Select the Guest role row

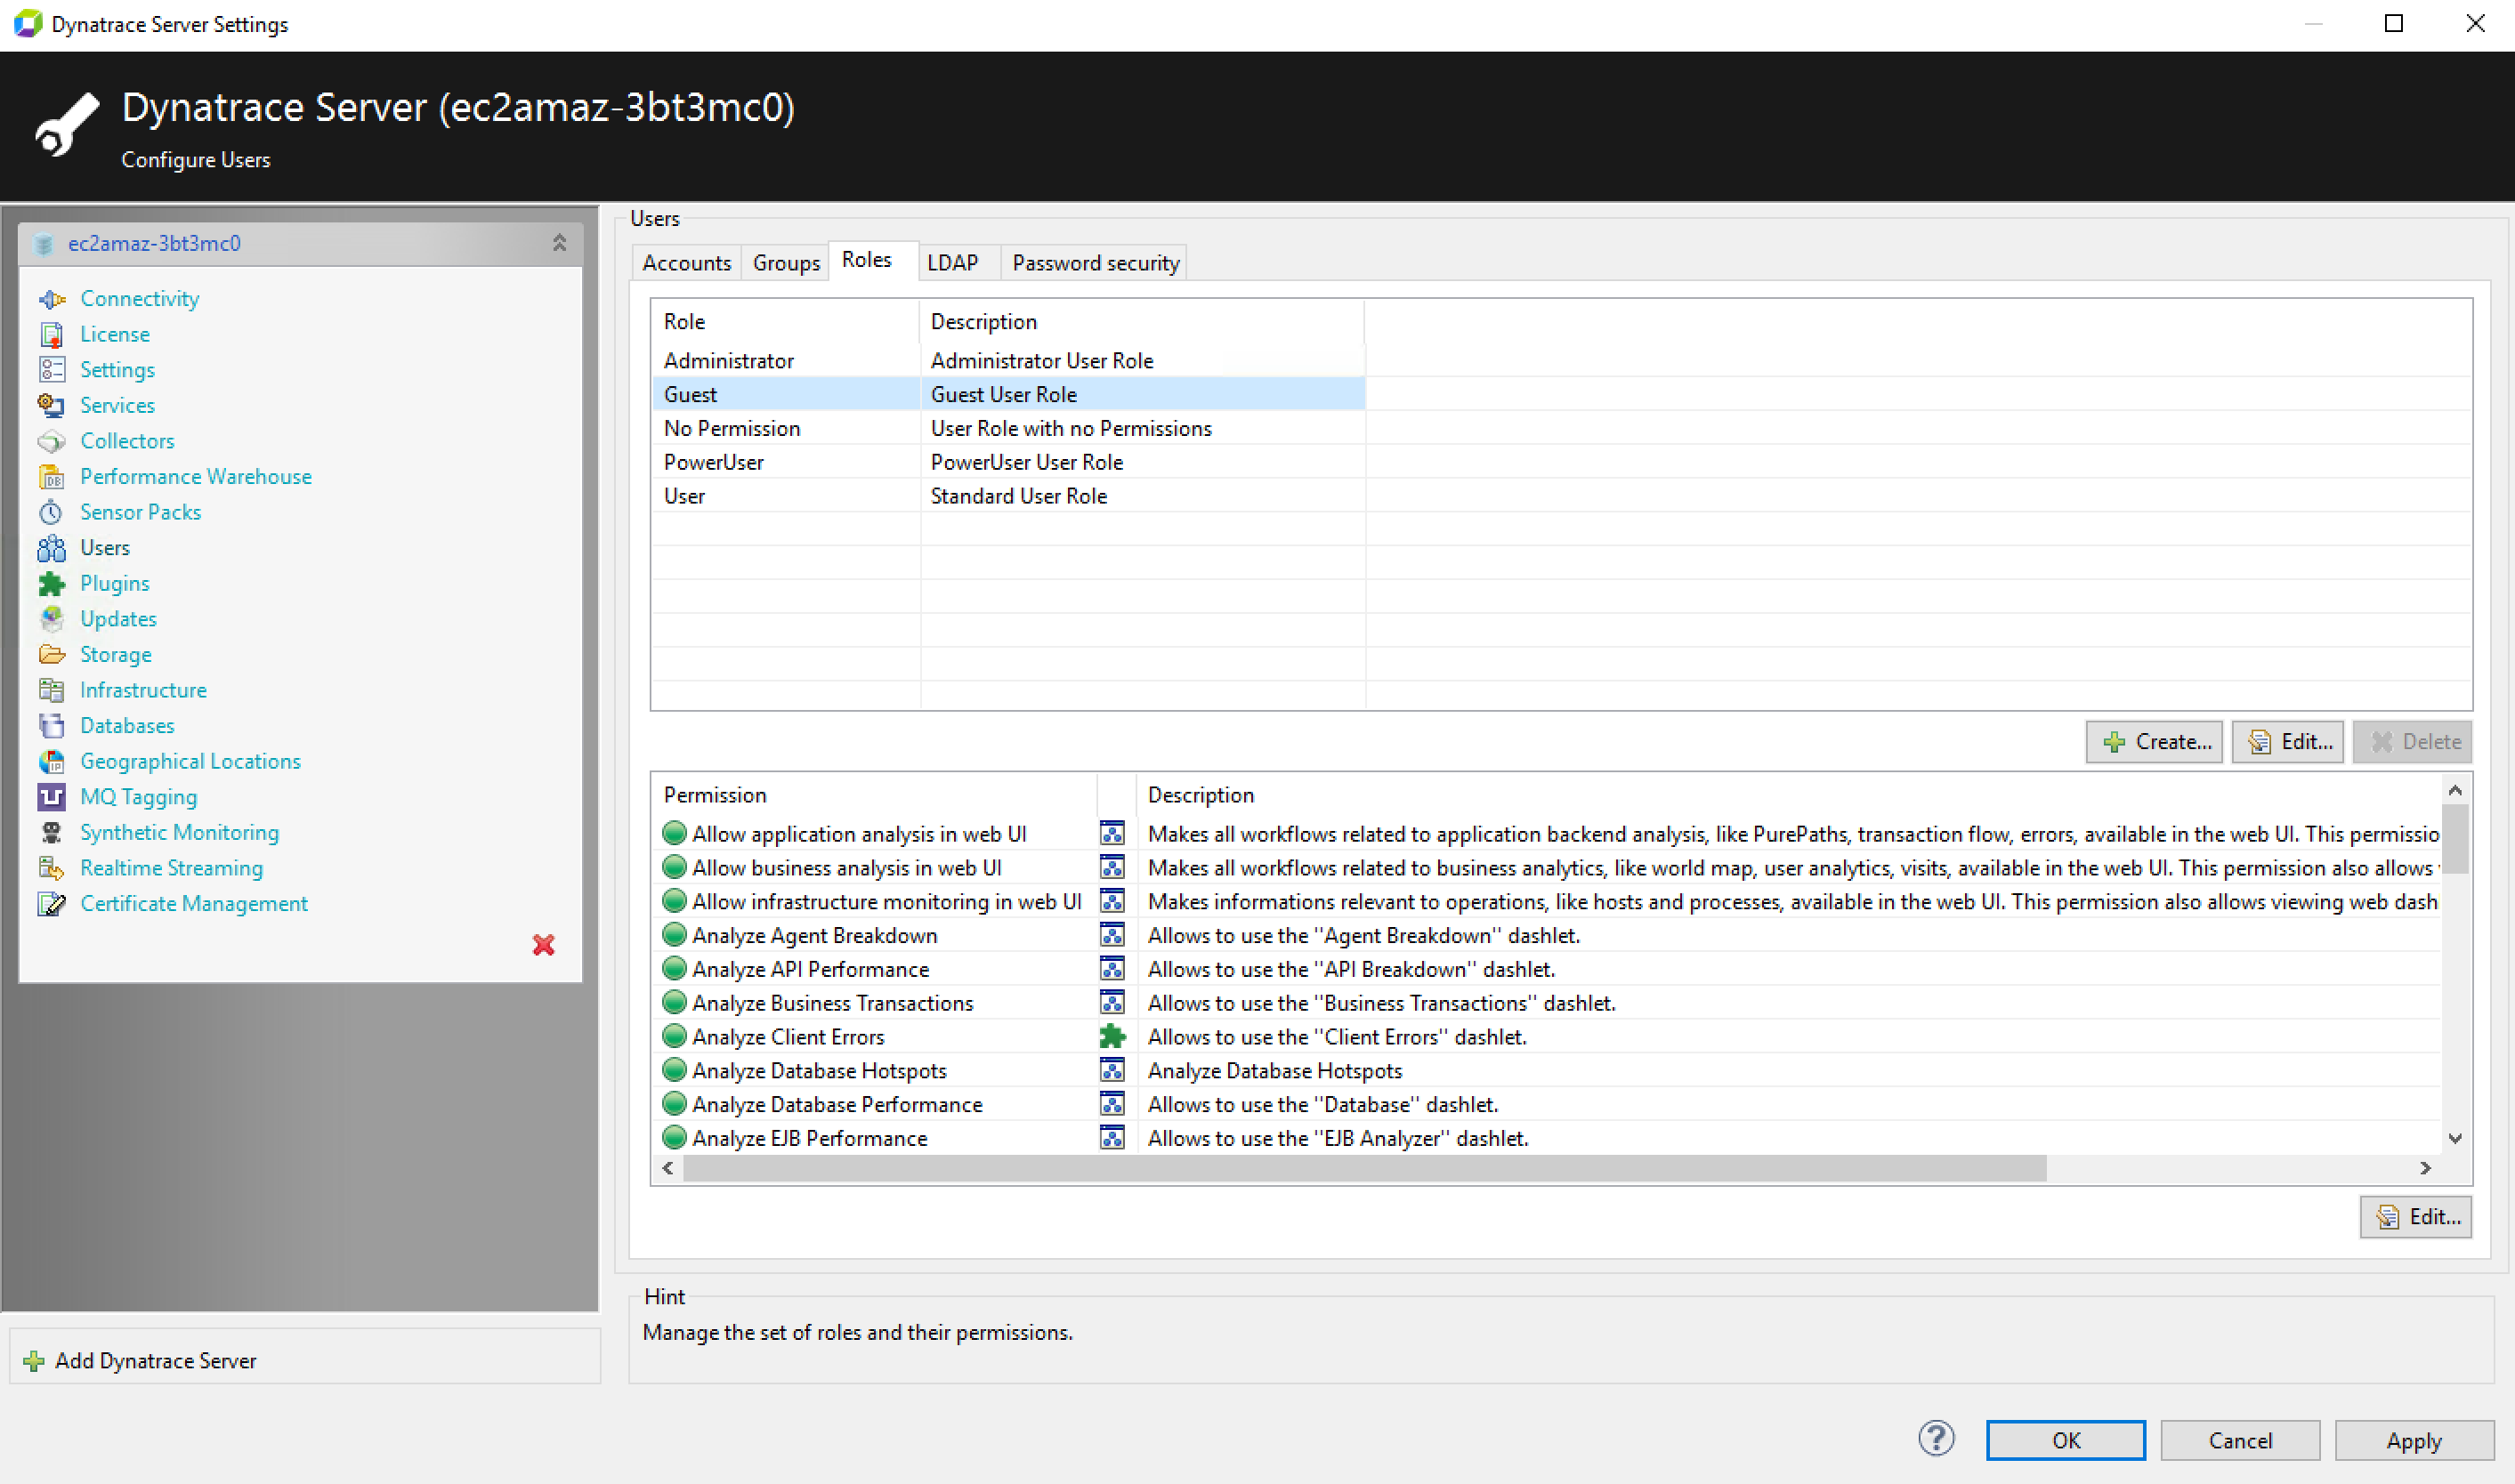(x=1008, y=392)
